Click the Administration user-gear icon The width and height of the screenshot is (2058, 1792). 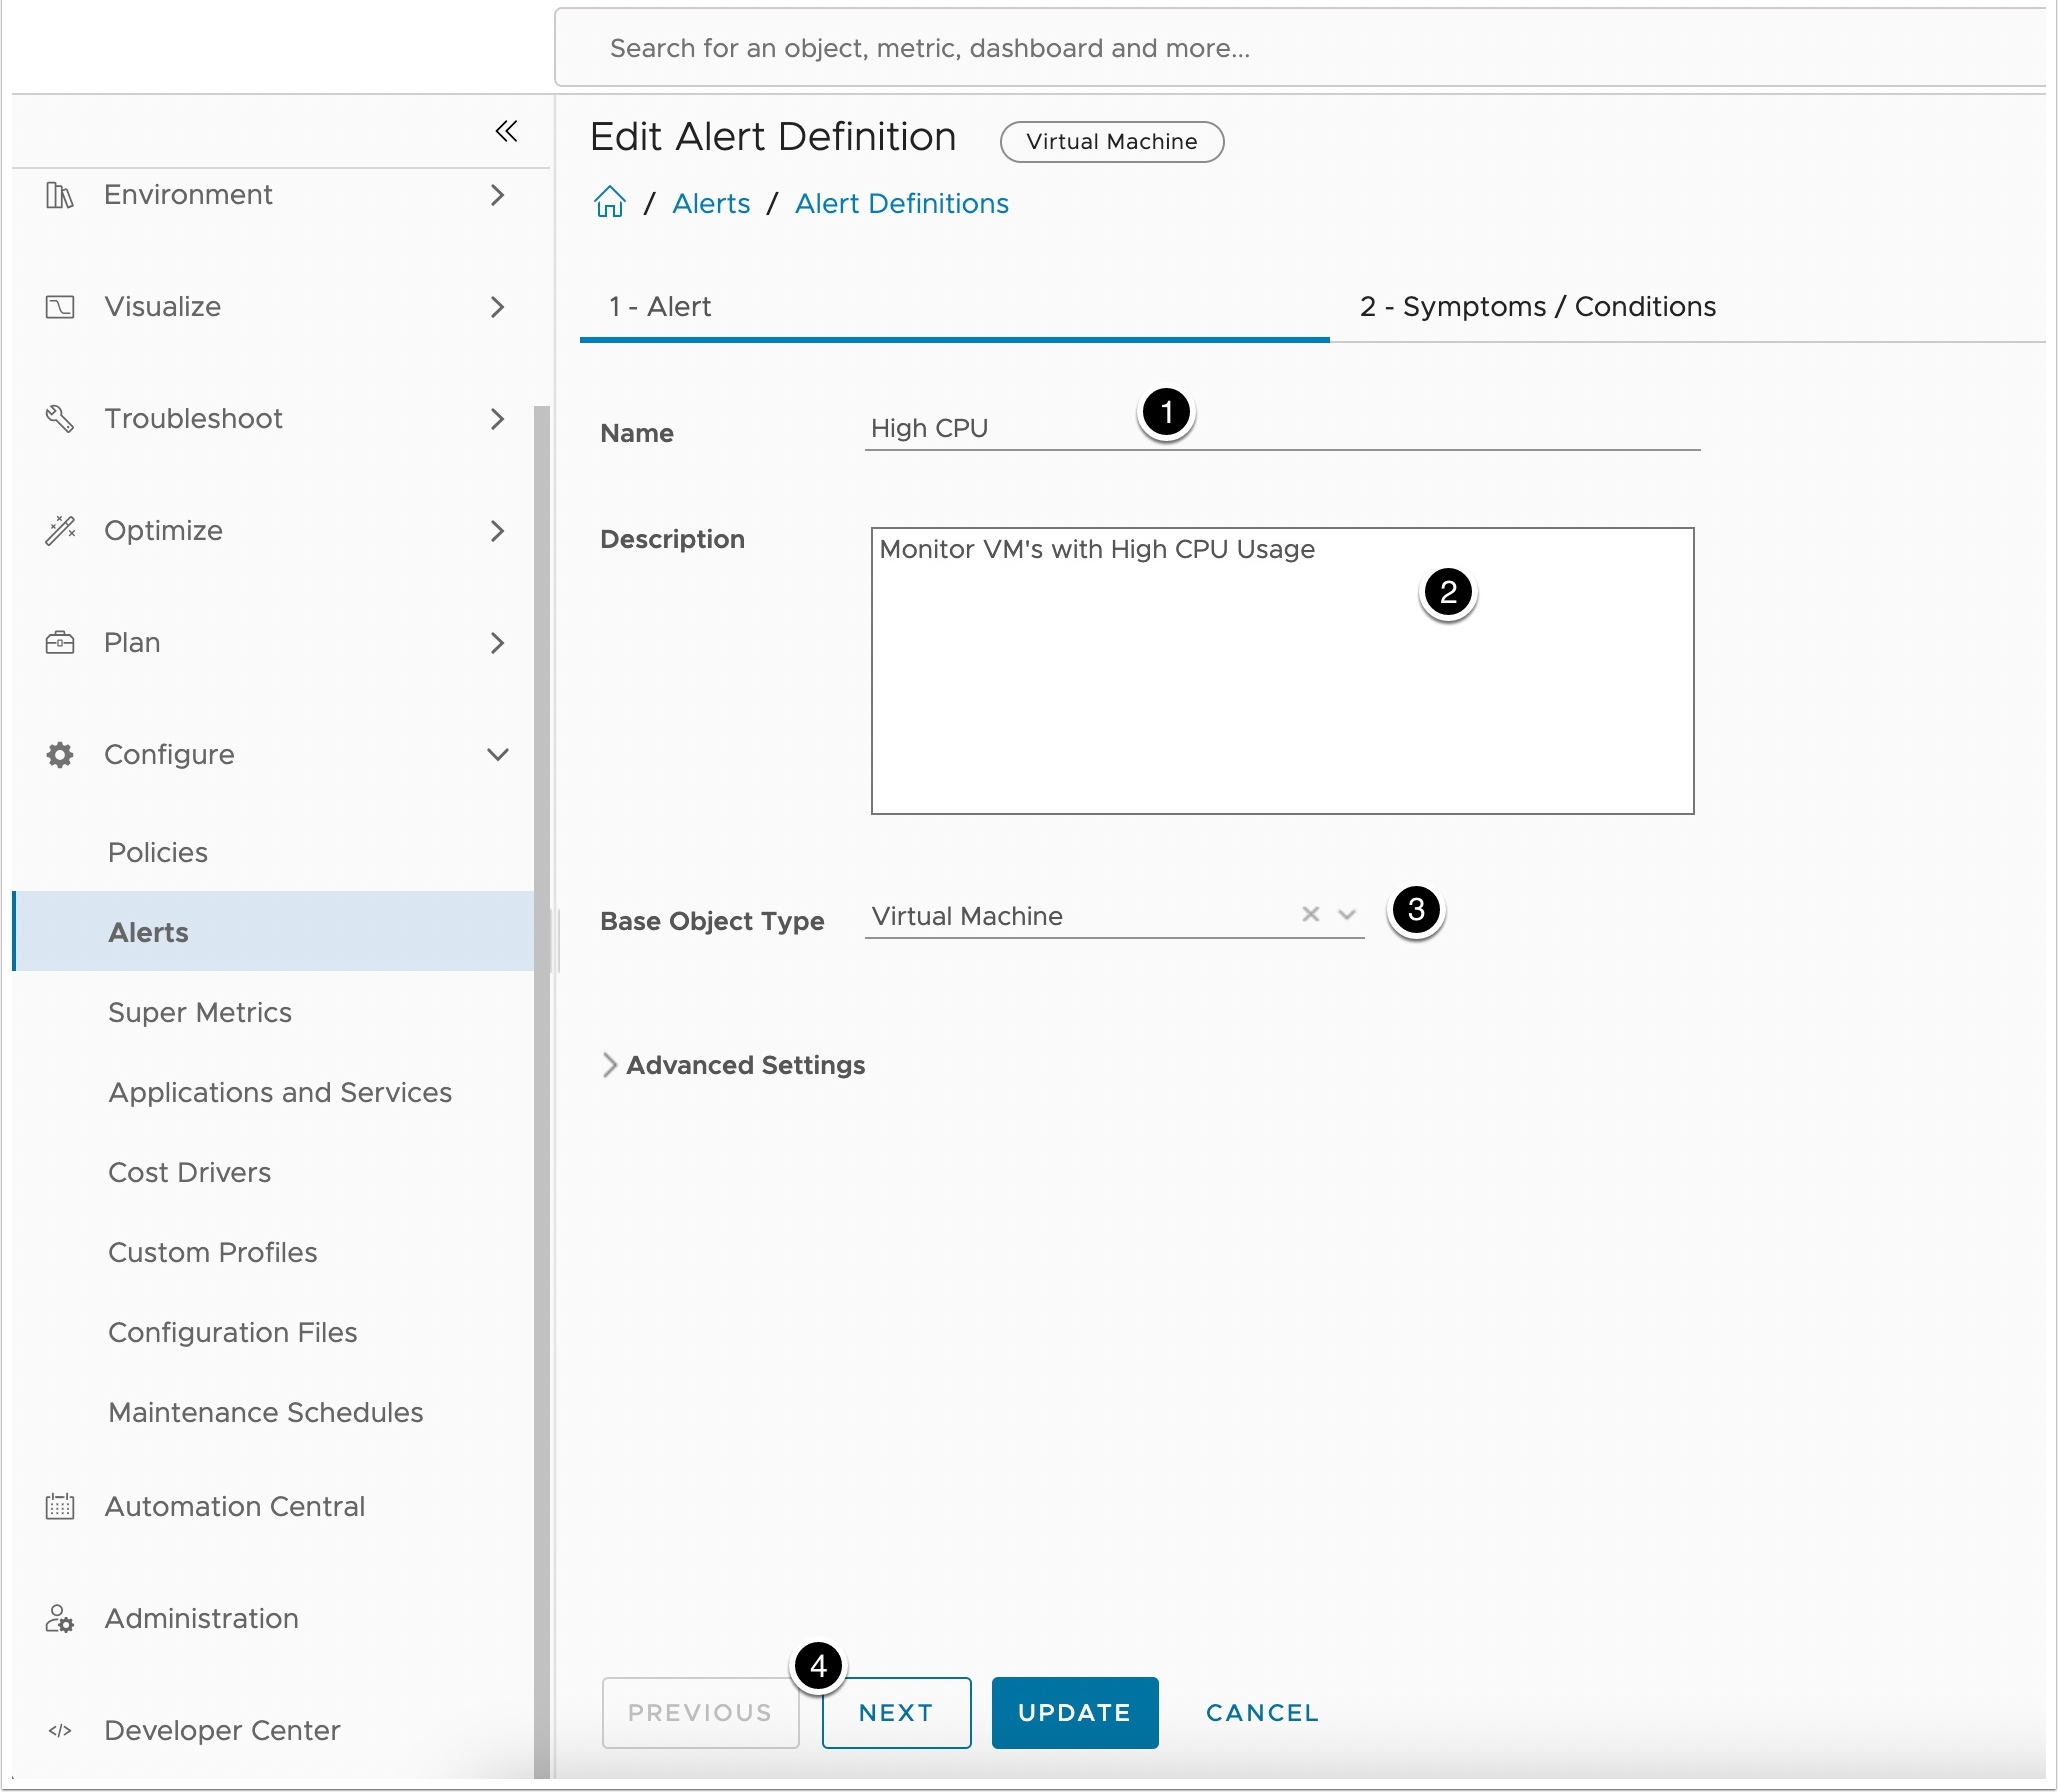(60, 1619)
